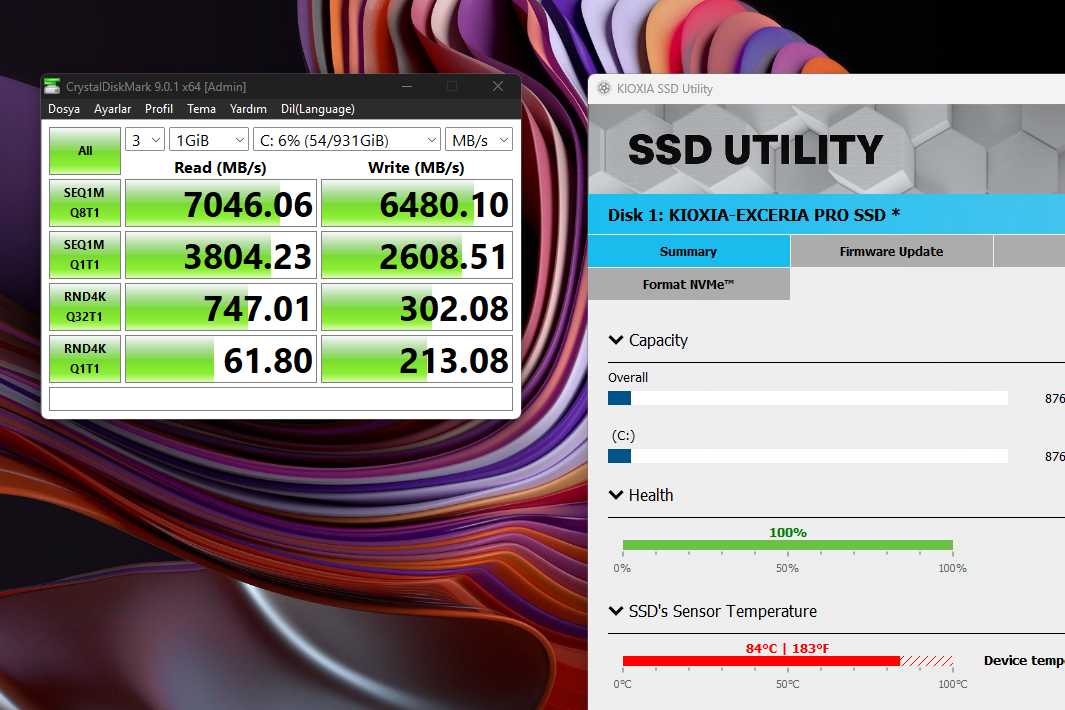Start the RND4K Q32T1 test

tap(85, 306)
